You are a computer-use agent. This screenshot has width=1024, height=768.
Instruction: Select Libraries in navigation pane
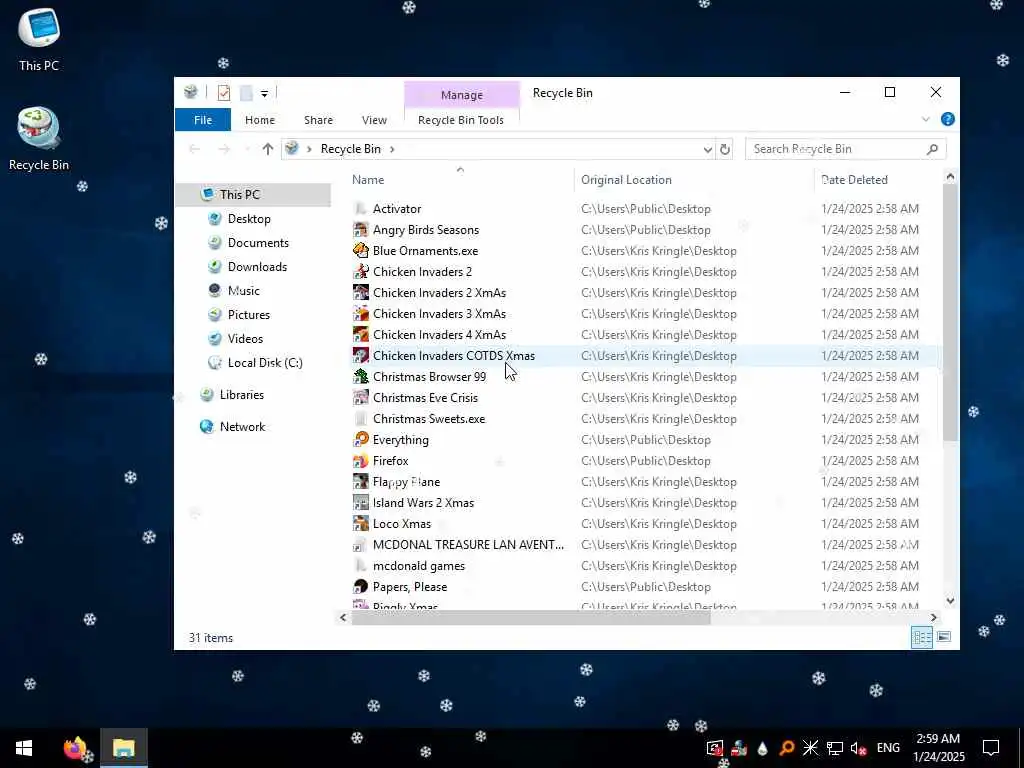click(242, 394)
